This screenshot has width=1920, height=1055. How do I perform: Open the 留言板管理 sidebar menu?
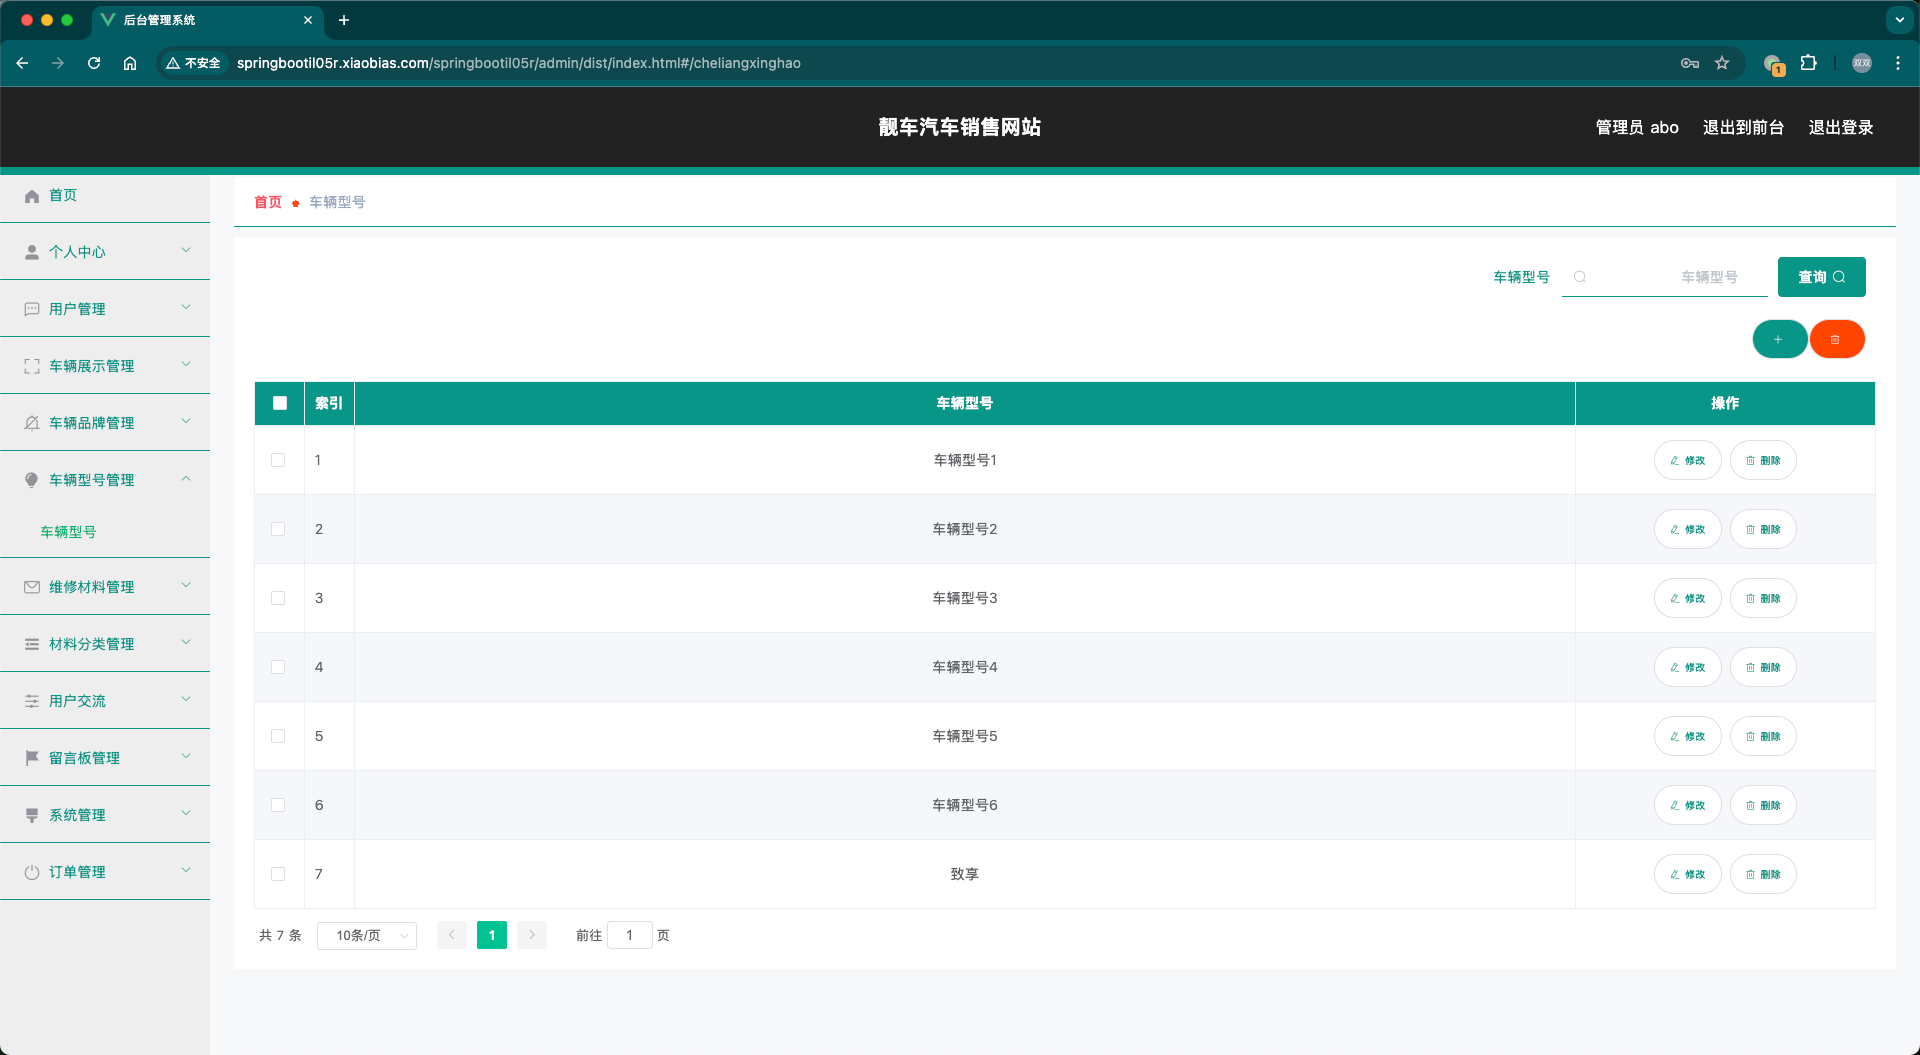[x=105, y=758]
